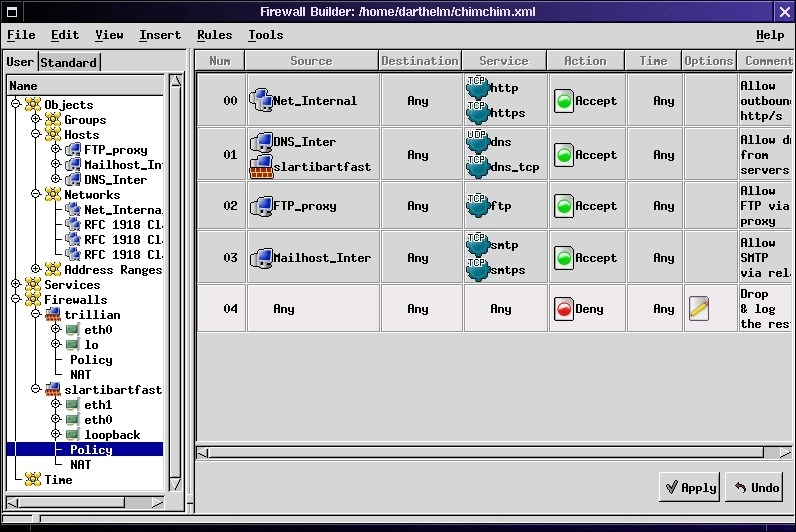Select the FTP_proxy host icon in rule 02

(260, 206)
